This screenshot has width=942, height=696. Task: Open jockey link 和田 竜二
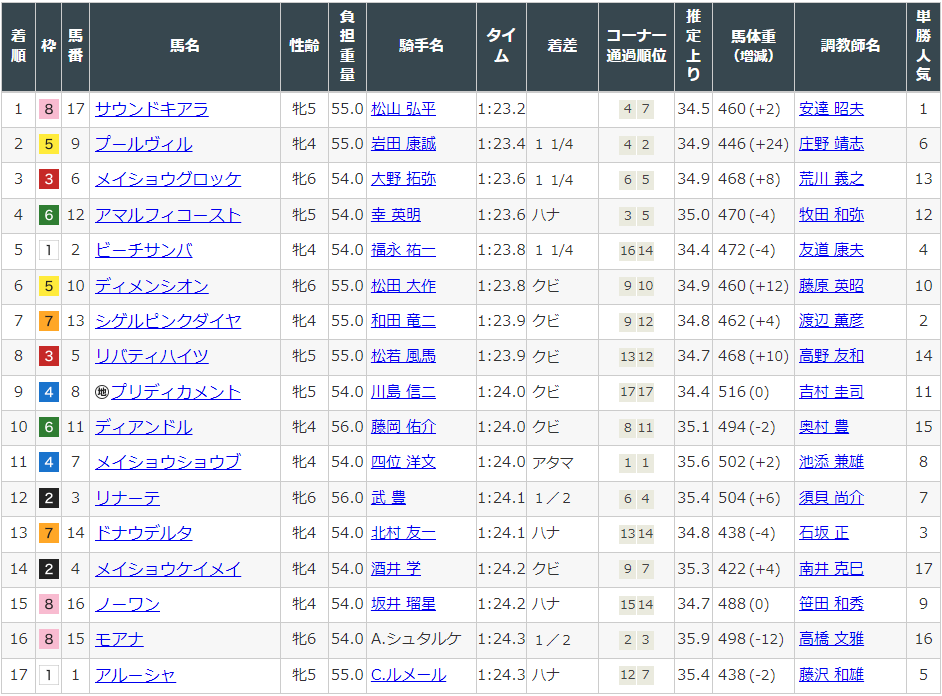coord(403,321)
